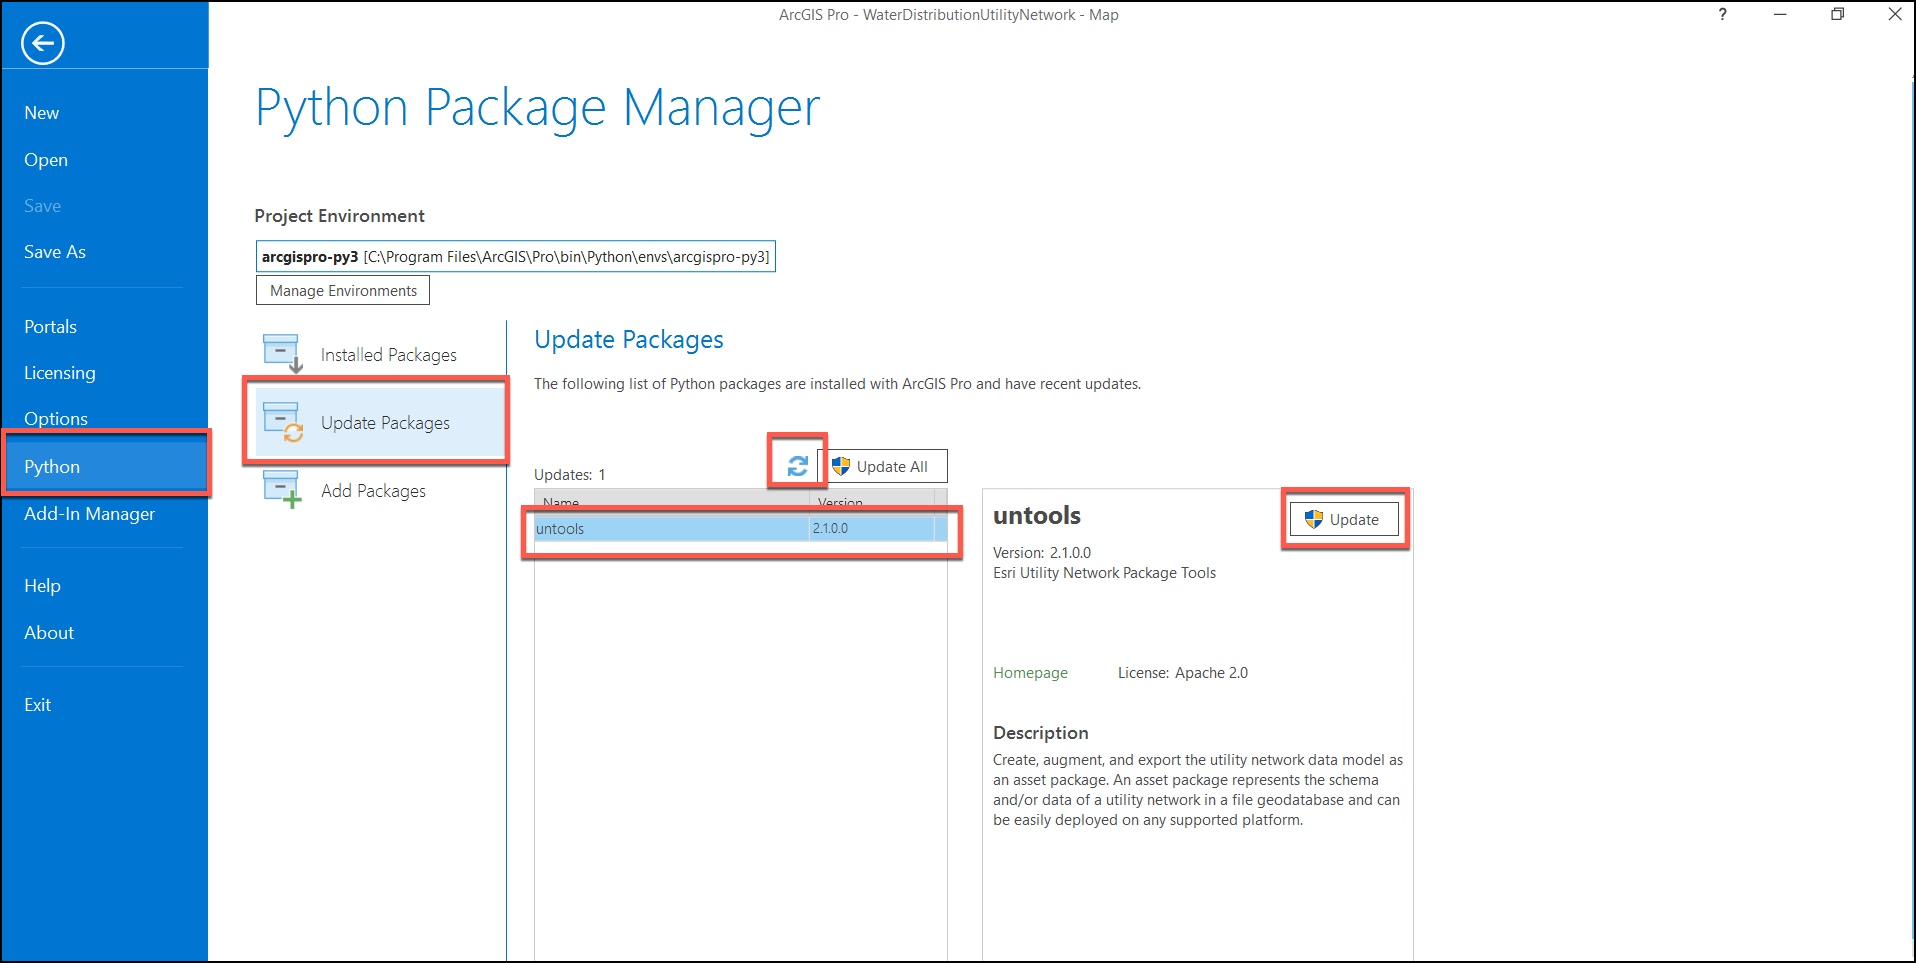The image size is (1916, 963).
Task: Click the Project Environment path field
Action: click(515, 257)
